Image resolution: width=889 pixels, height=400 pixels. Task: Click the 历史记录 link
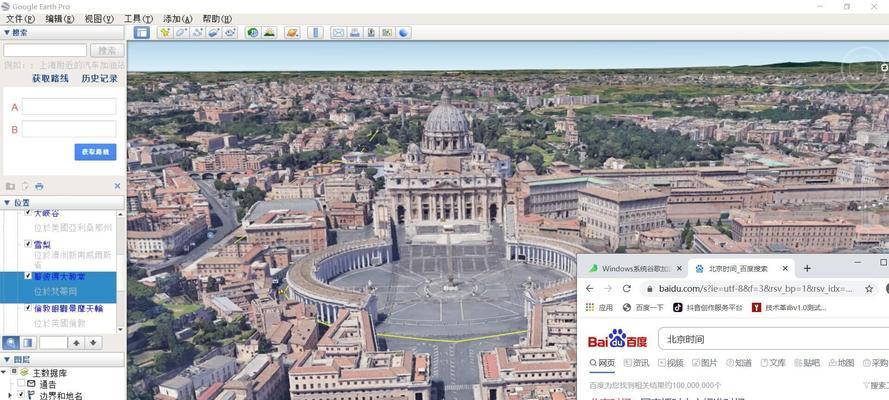click(x=100, y=79)
